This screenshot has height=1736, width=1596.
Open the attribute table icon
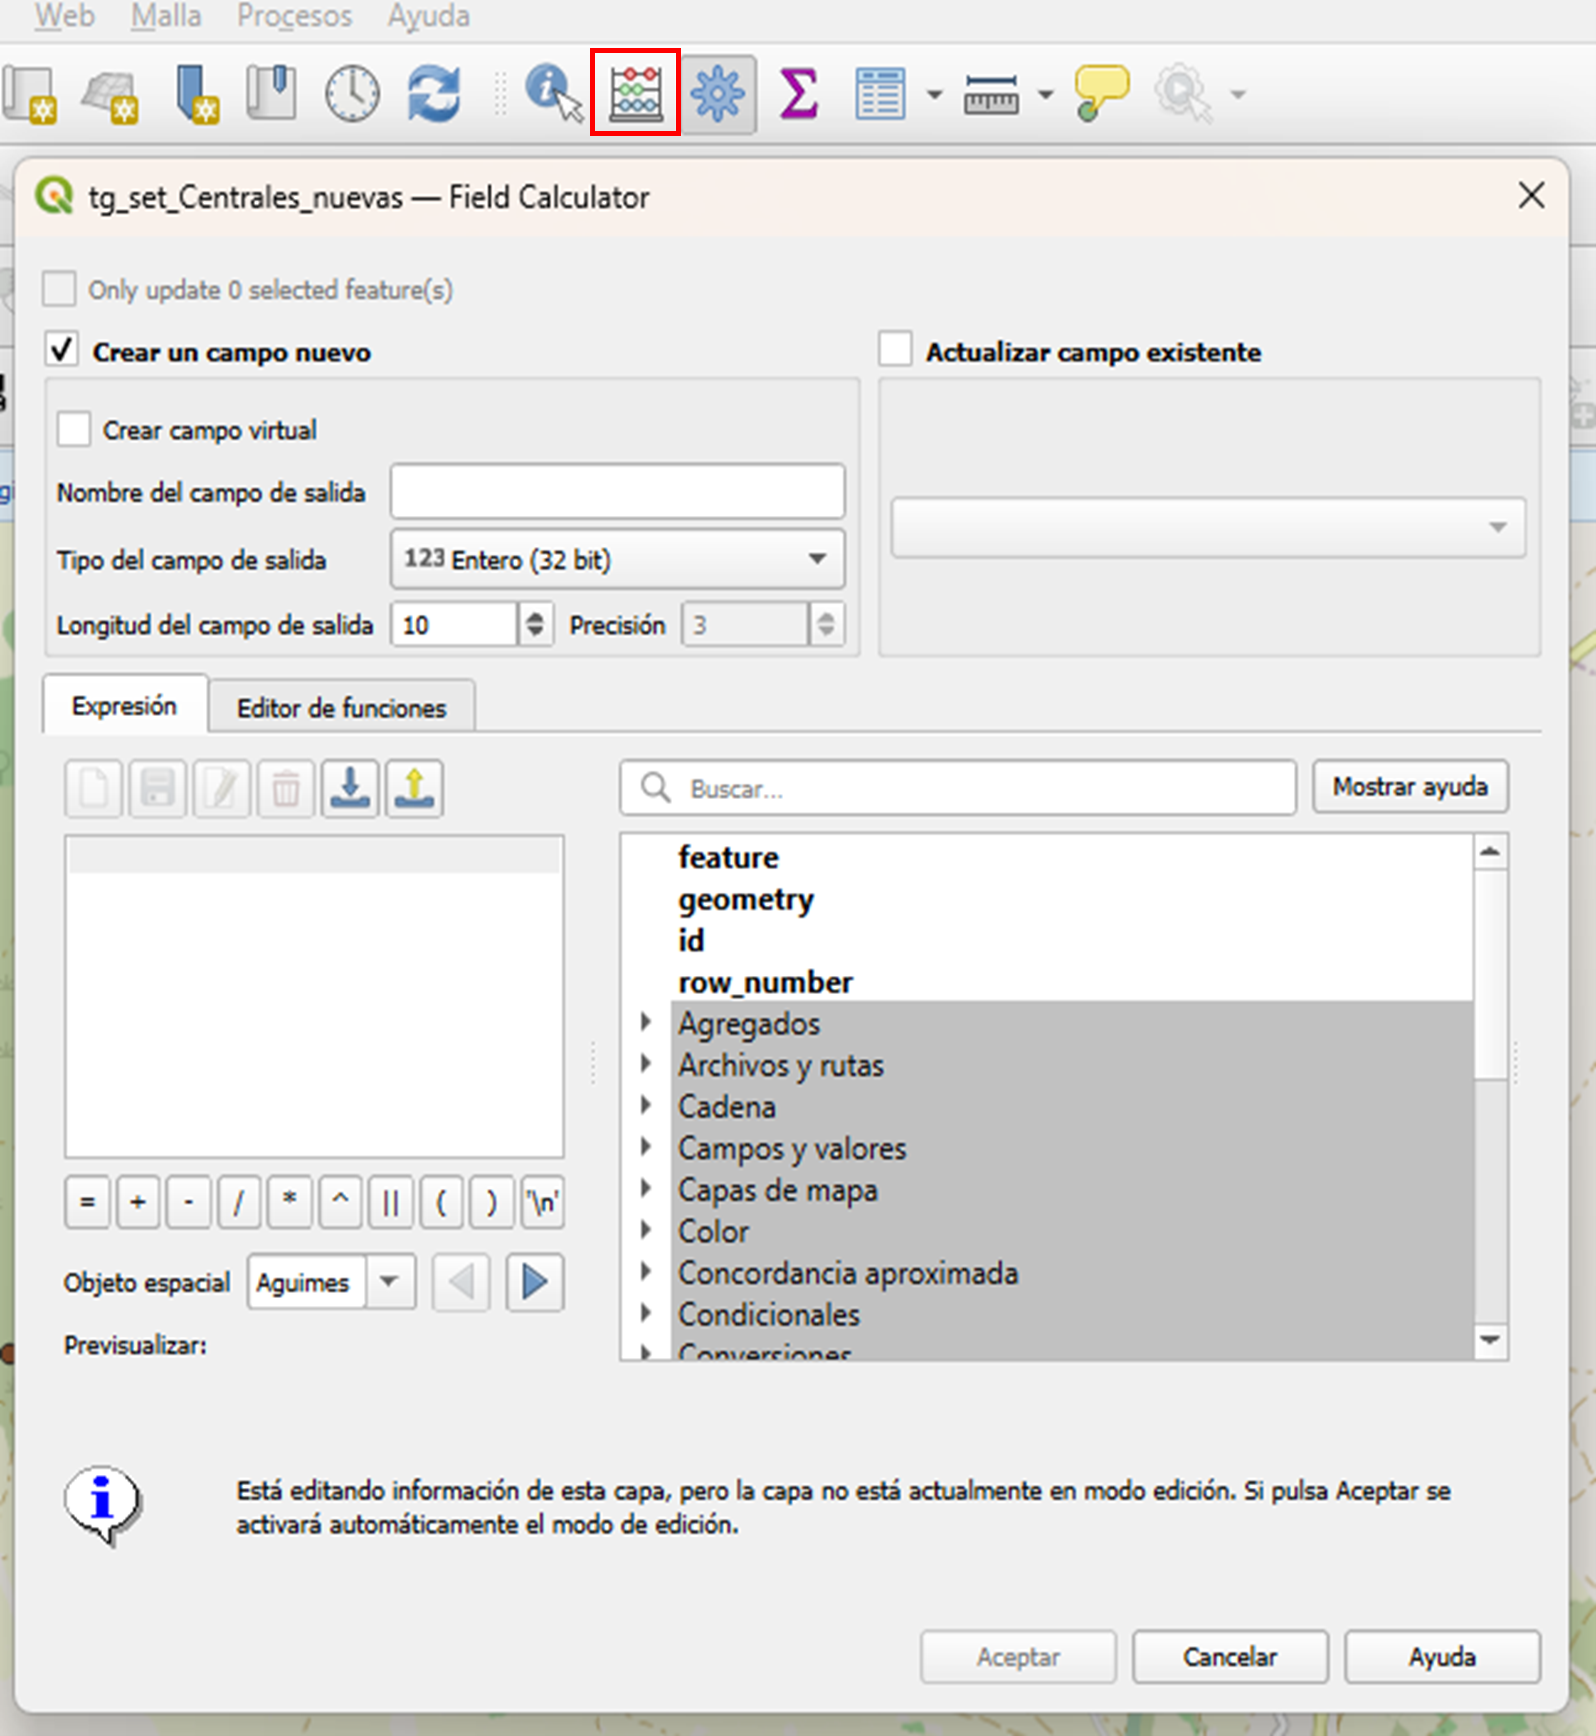click(880, 94)
